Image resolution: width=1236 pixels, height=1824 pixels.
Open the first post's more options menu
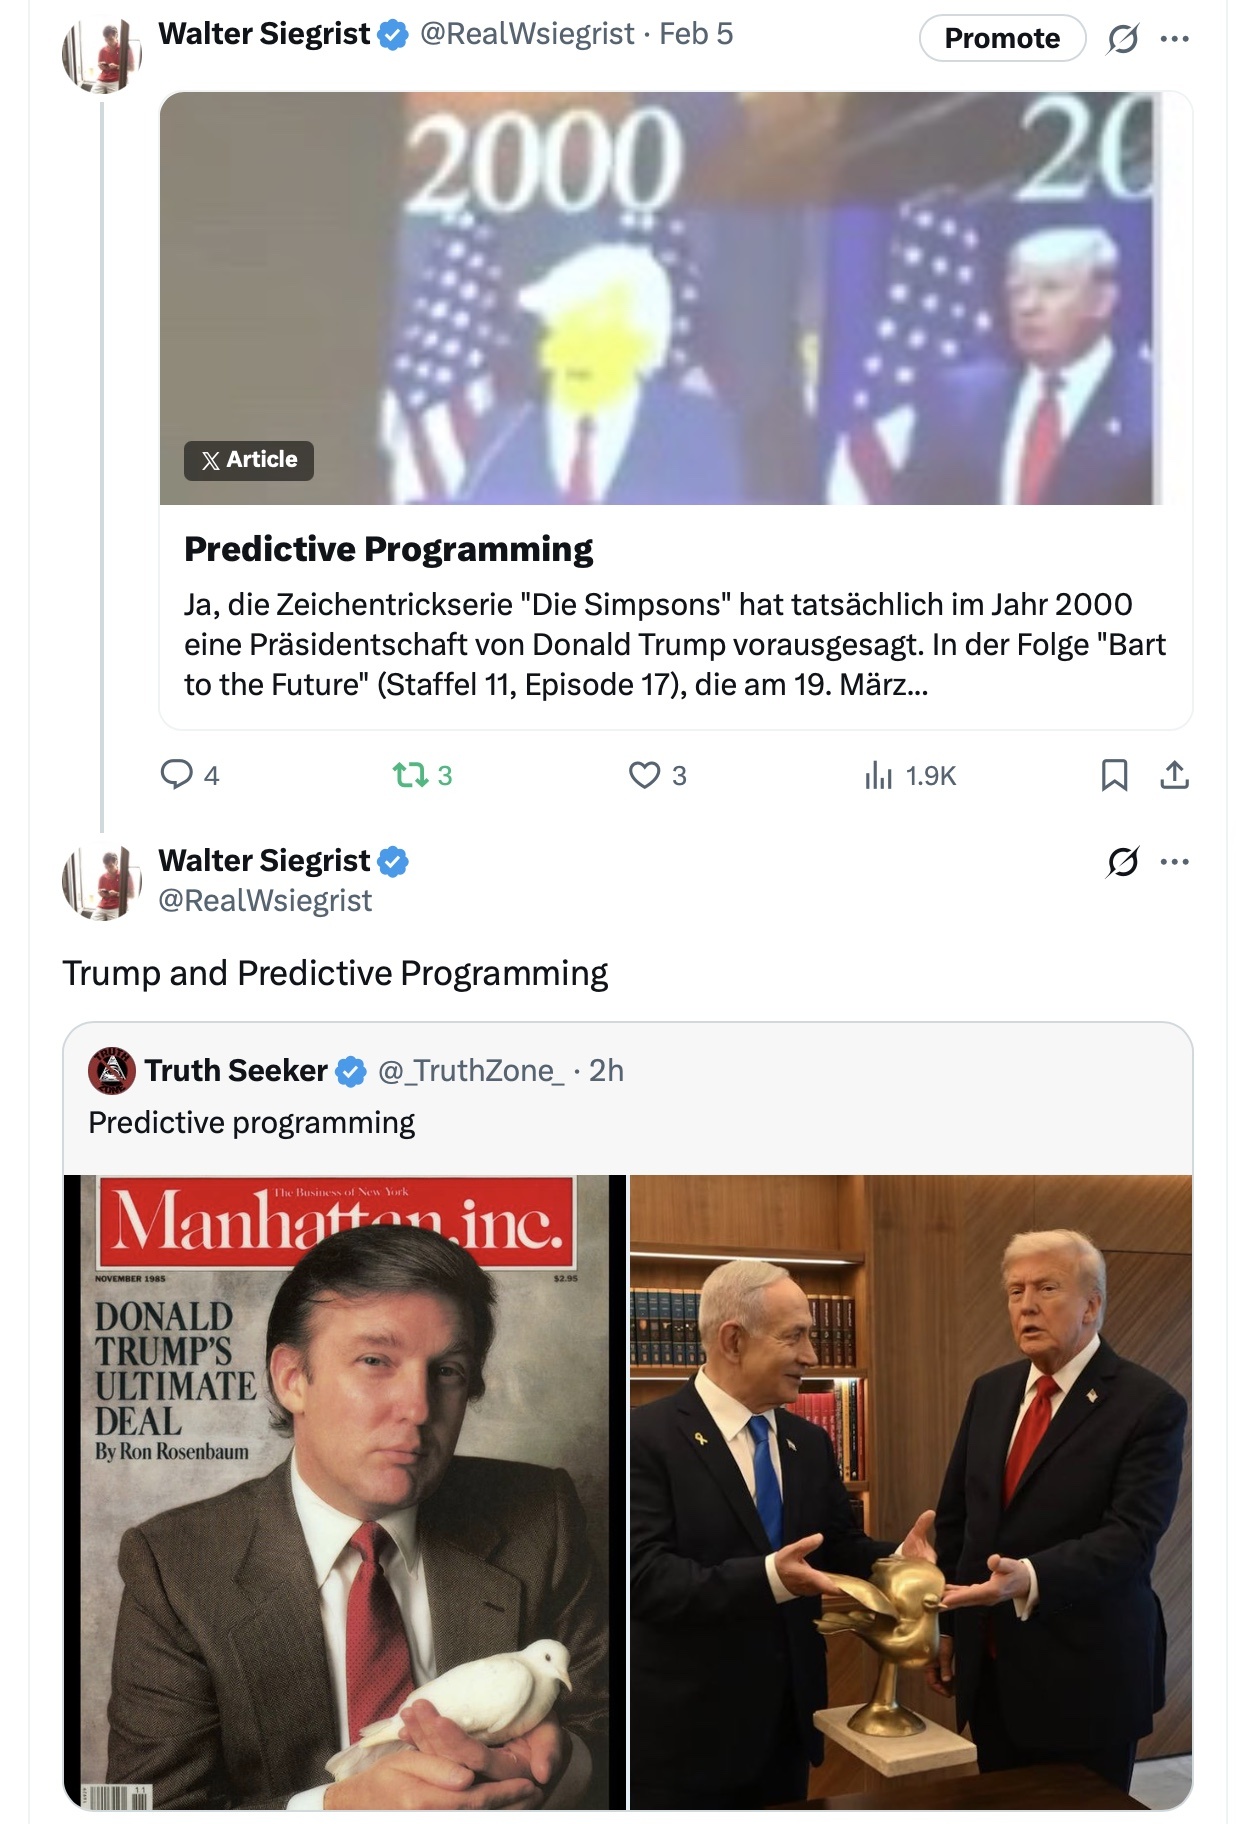1175,39
